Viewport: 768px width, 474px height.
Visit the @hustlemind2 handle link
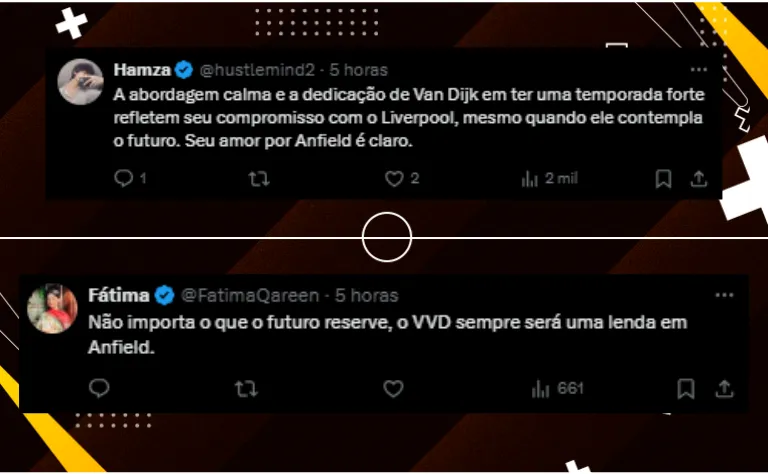pos(257,70)
